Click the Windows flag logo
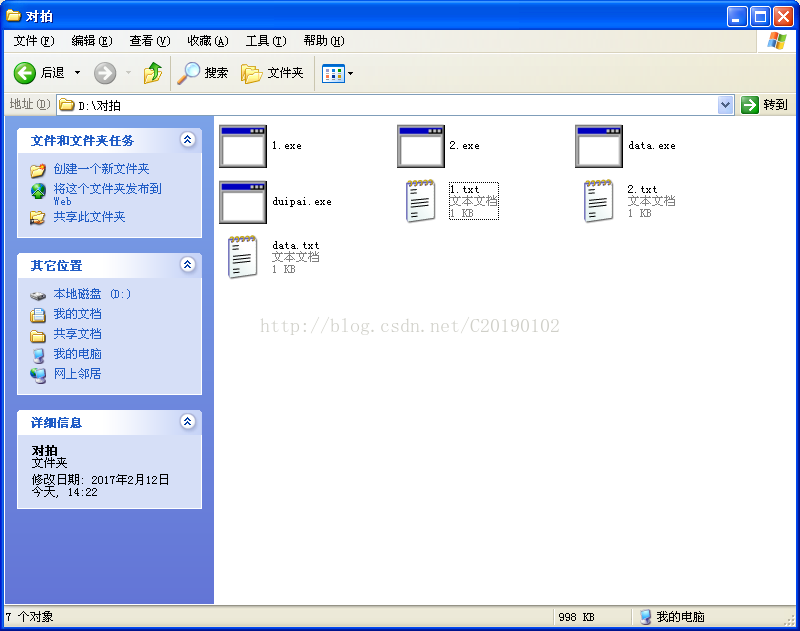The height and width of the screenshot is (631, 800). (777, 41)
